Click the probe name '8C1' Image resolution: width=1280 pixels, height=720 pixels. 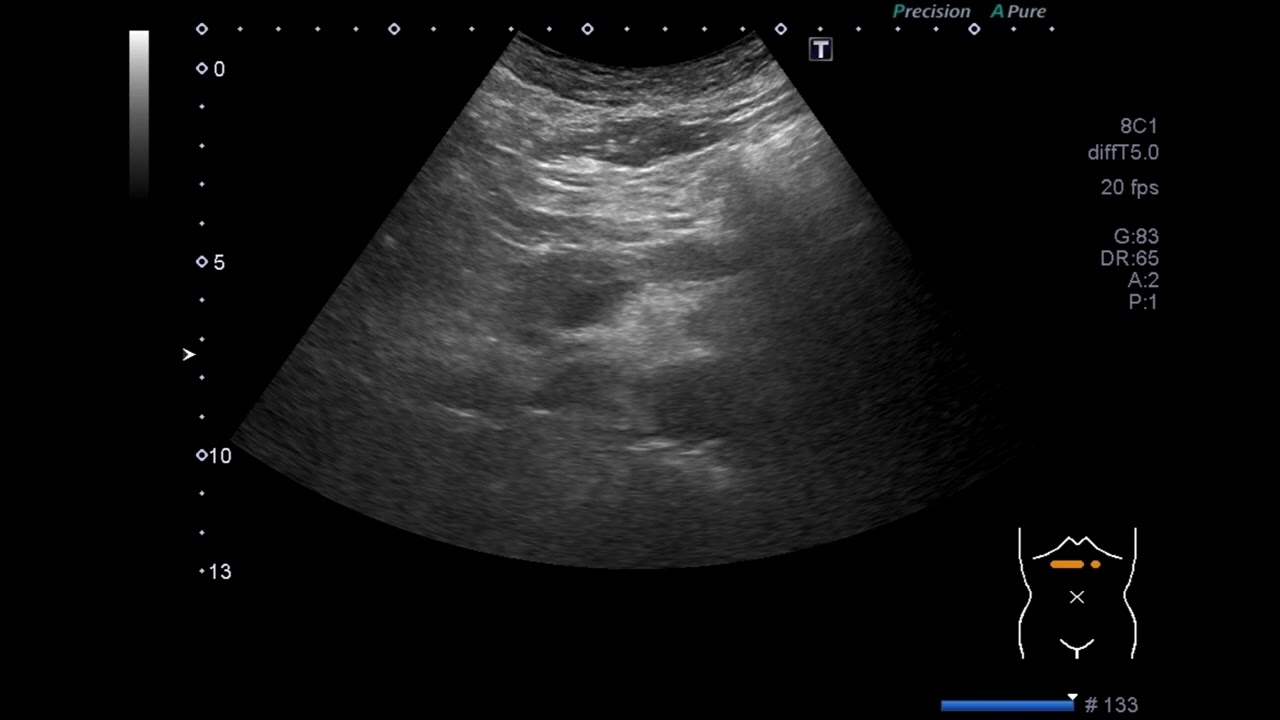point(1138,126)
